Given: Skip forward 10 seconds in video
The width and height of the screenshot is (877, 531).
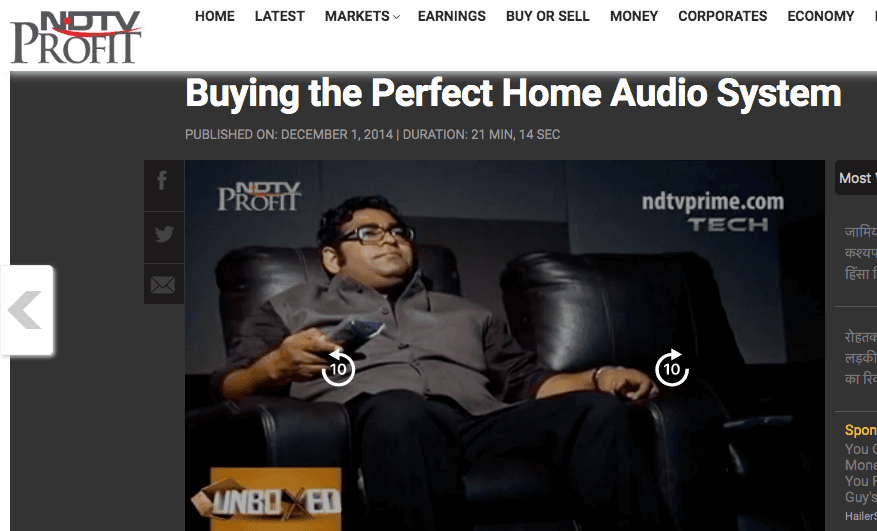Looking at the screenshot, I should click(x=672, y=368).
